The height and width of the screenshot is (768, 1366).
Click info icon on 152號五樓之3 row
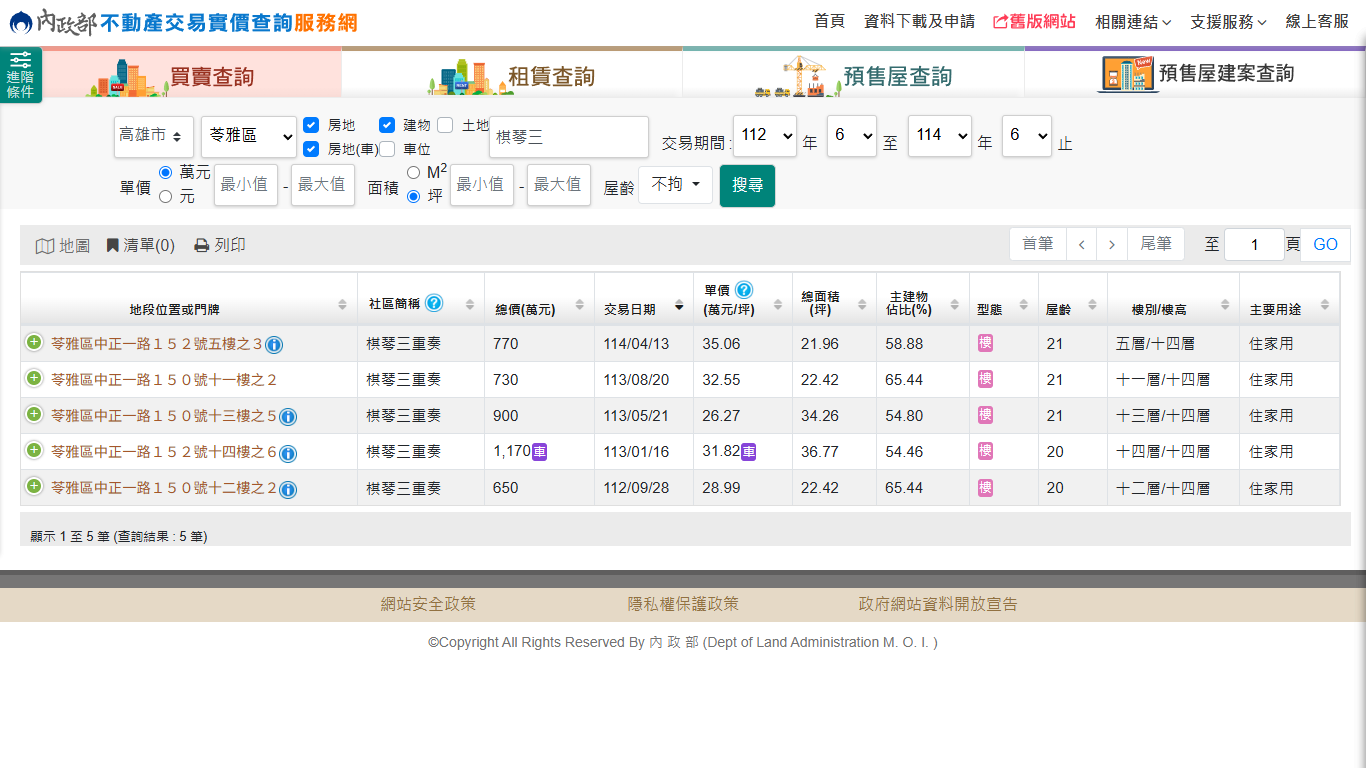coord(274,345)
